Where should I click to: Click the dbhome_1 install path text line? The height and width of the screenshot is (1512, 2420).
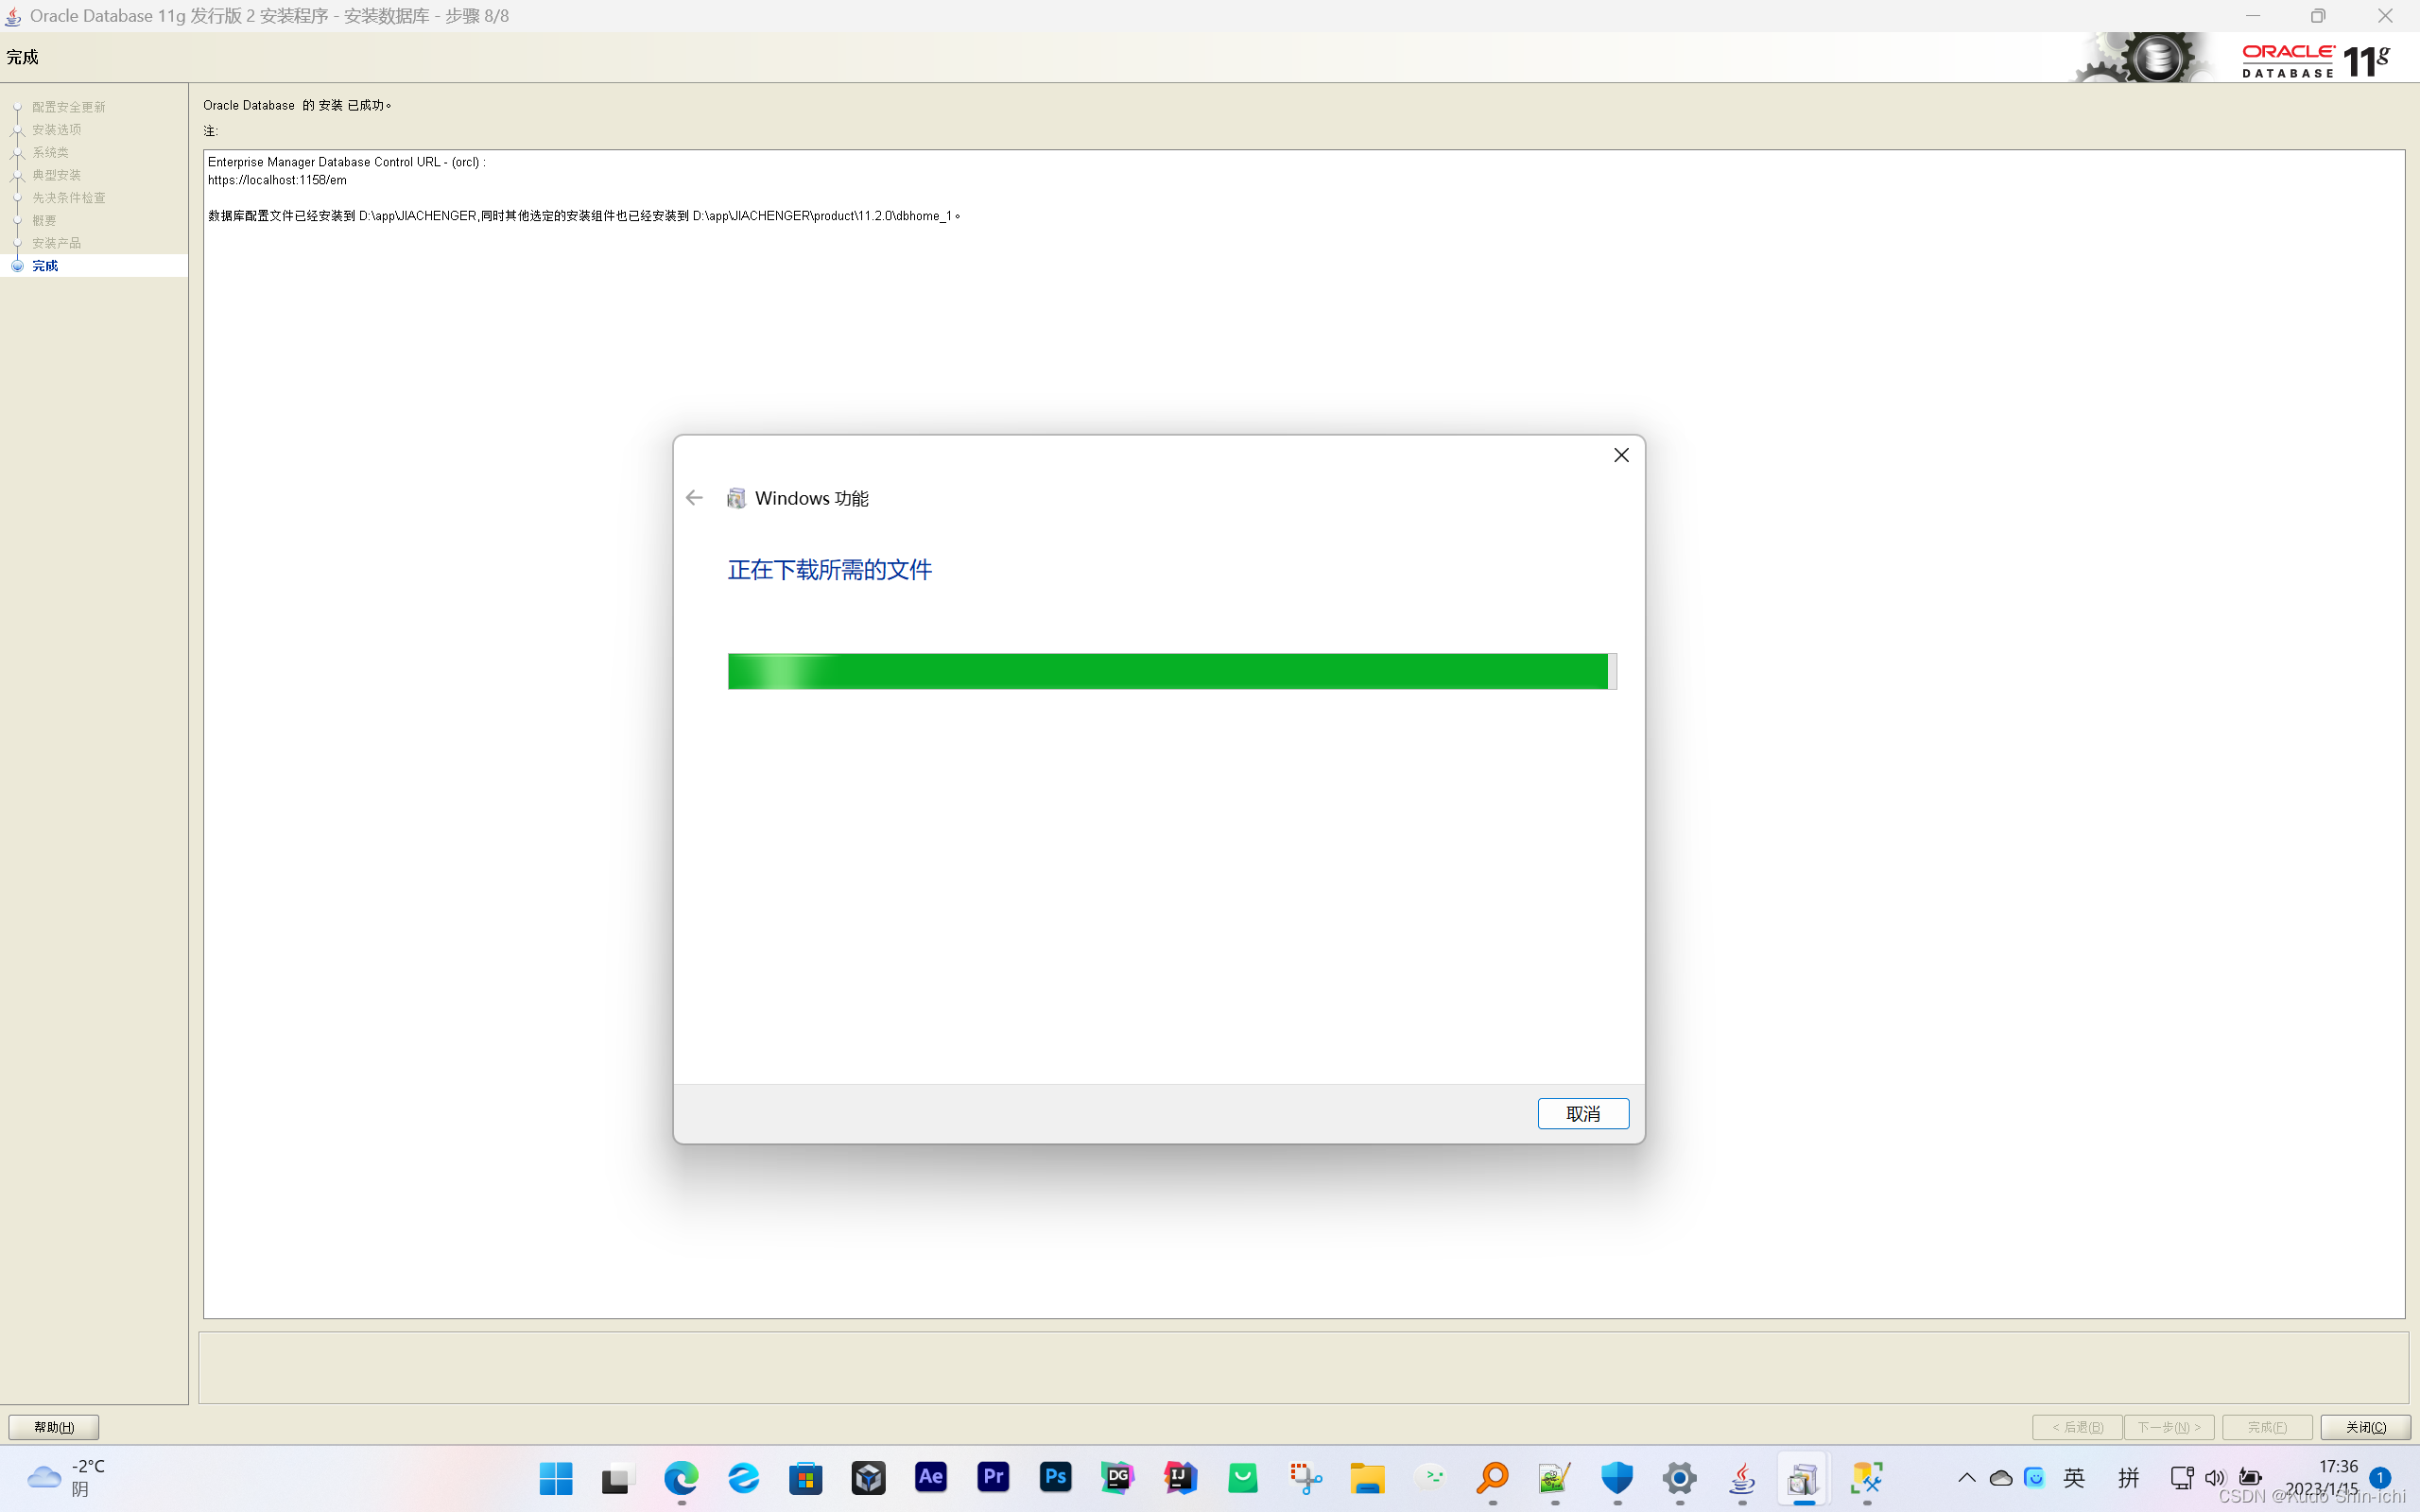pos(584,216)
